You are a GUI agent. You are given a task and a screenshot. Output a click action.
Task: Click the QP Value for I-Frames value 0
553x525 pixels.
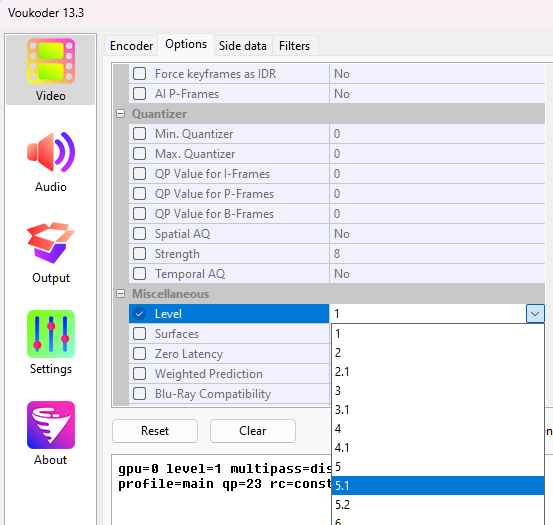point(437,174)
